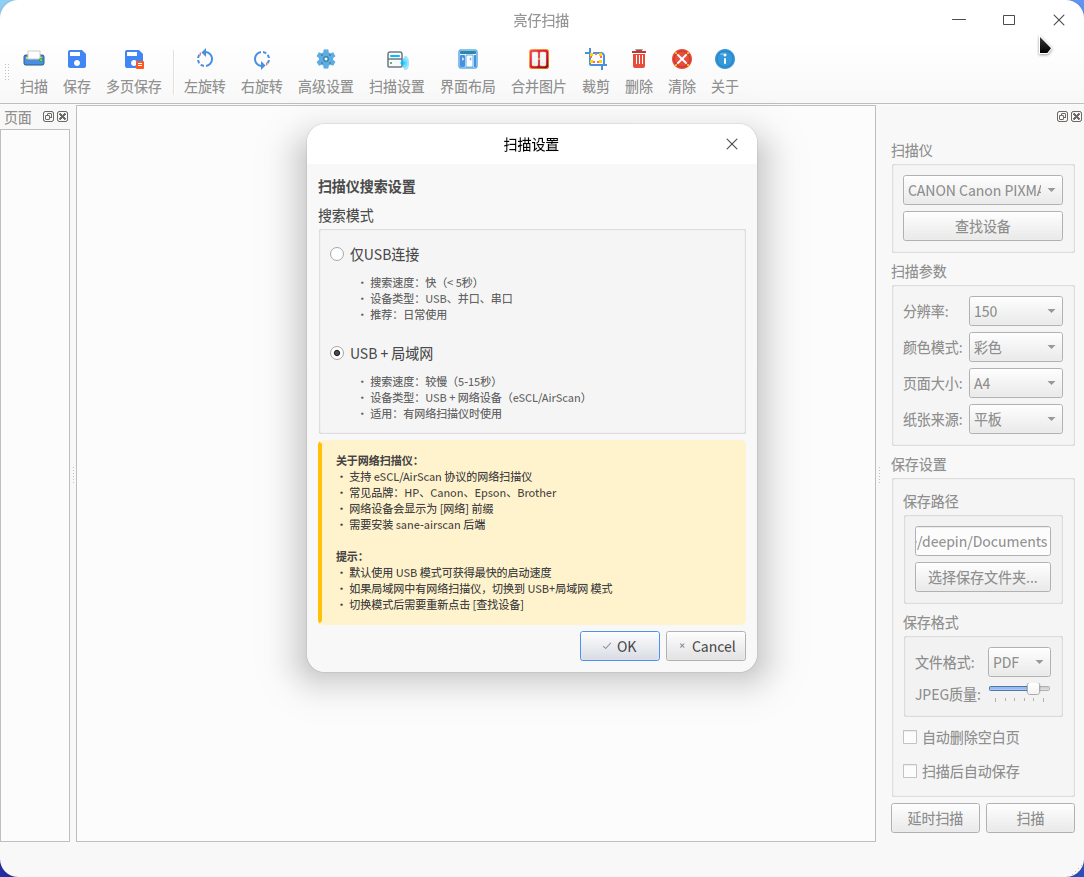Open 扫描设置 toolbar icon
The height and width of the screenshot is (877, 1084).
coord(397,59)
